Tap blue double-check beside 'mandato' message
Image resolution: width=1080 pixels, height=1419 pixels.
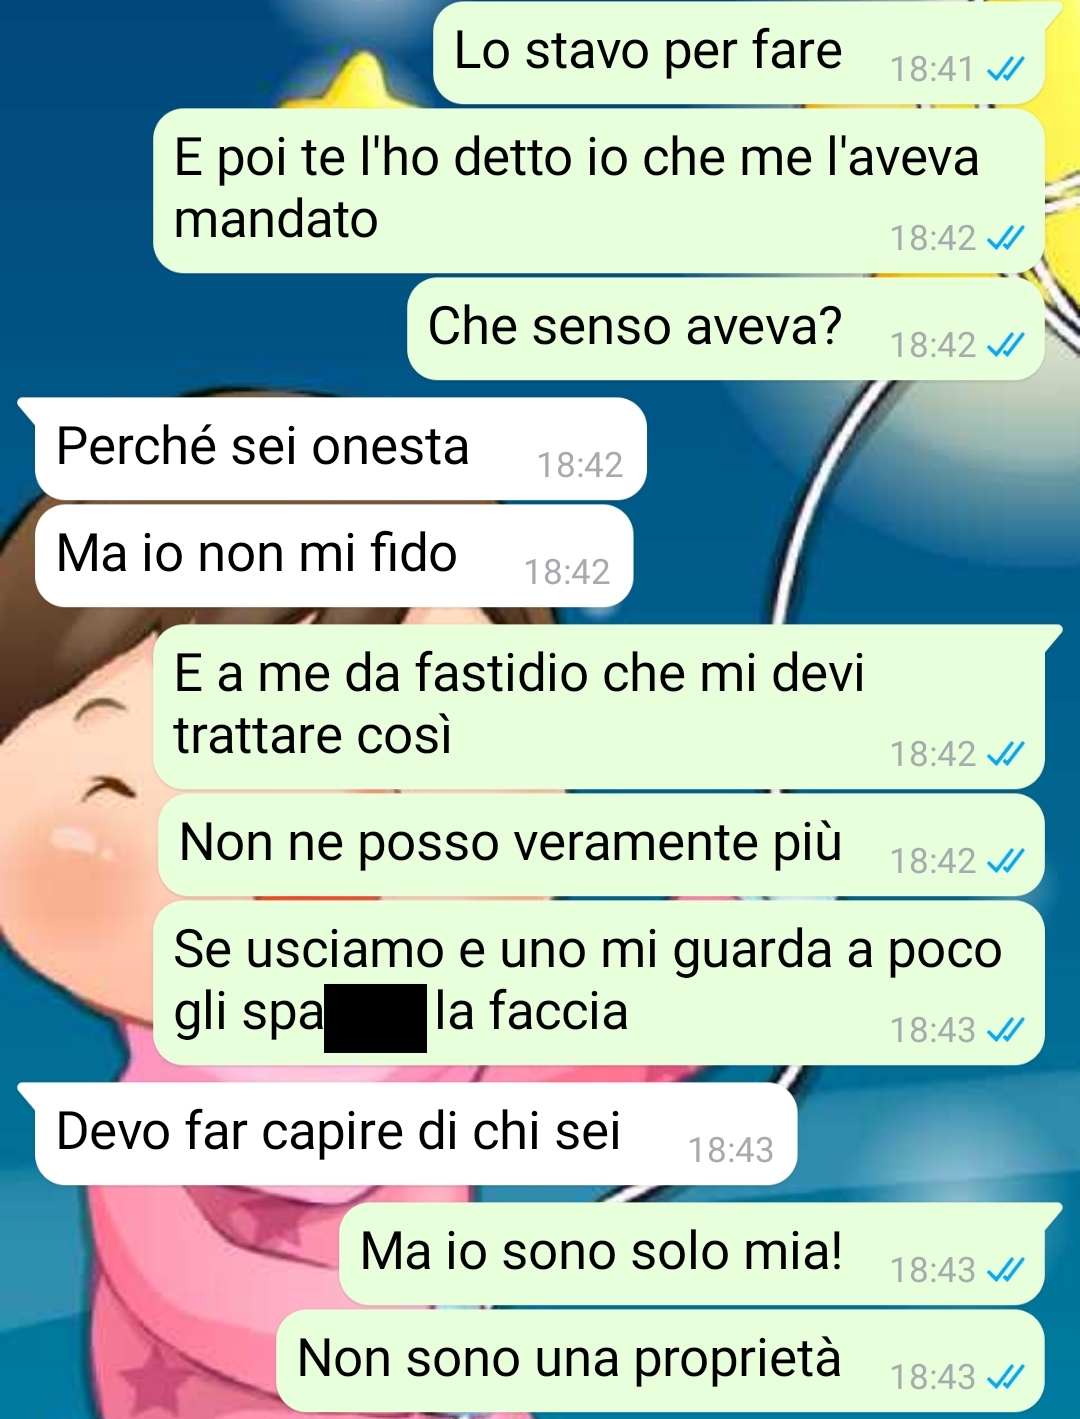click(x=1005, y=238)
